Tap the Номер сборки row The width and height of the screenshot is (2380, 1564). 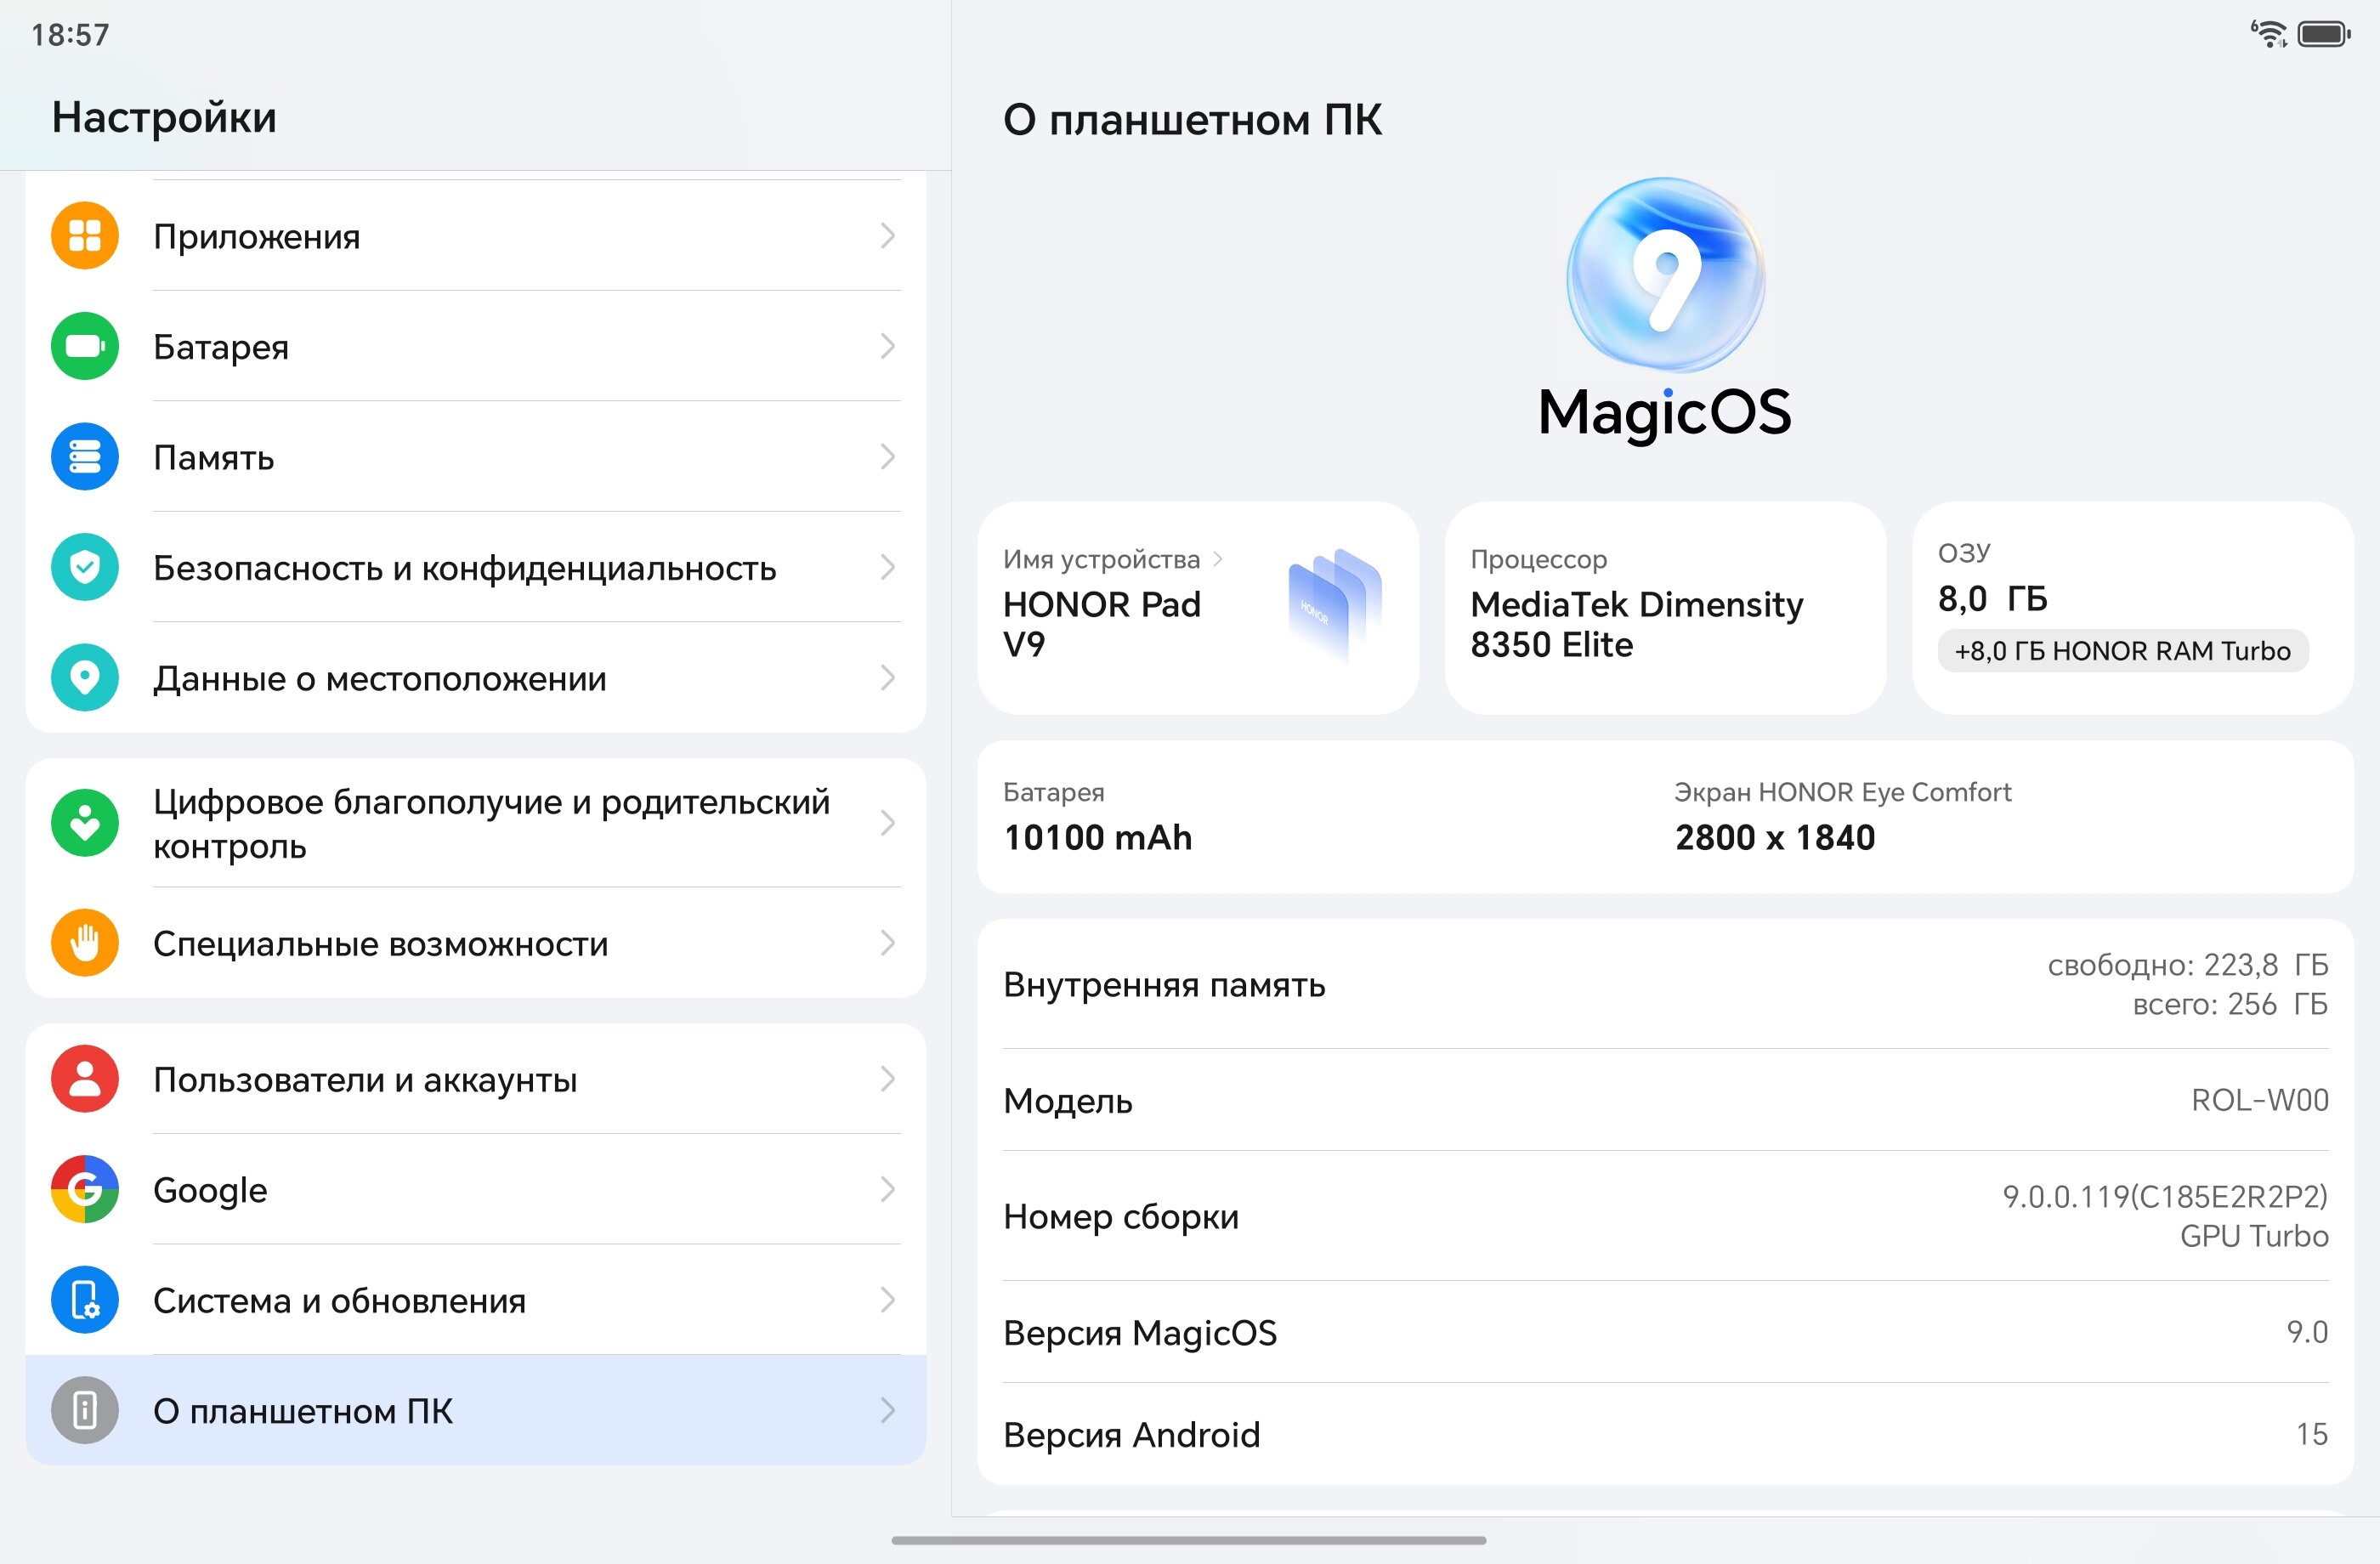click(x=1665, y=1216)
